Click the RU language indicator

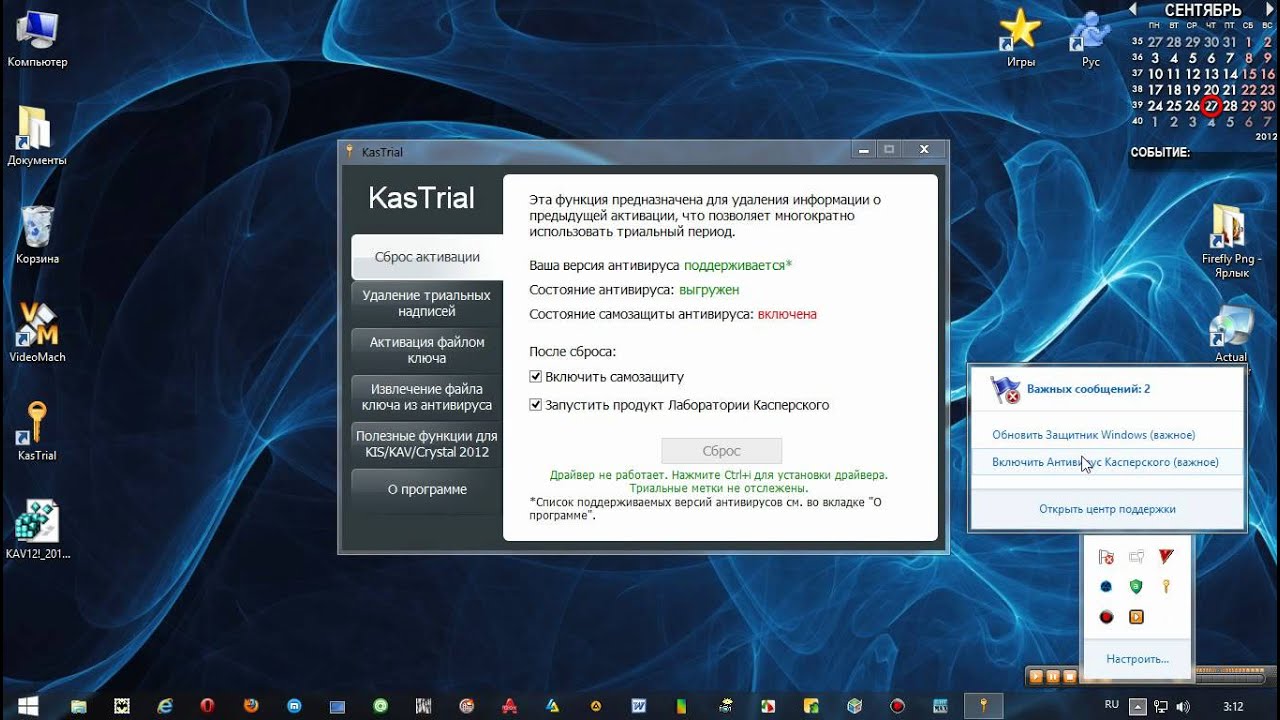click(1111, 706)
